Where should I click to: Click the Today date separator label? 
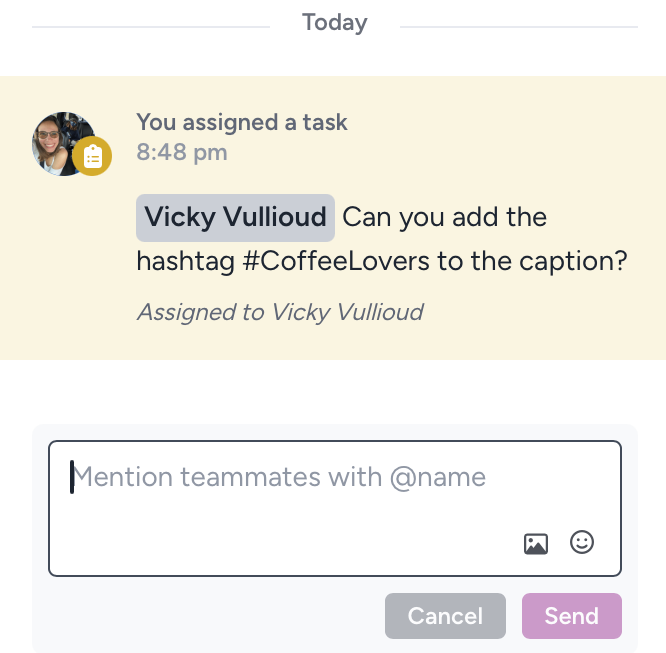coord(335,23)
